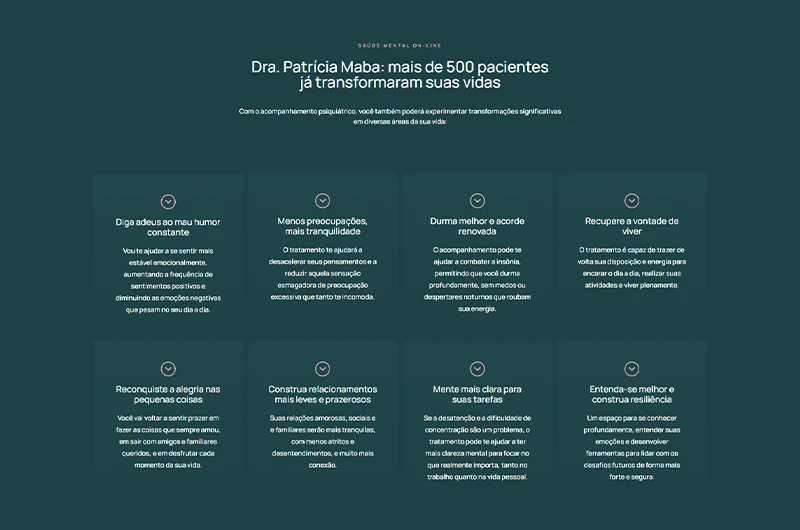Click the "Mente mais clara para suas tarefas" heading
This screenshot has width=800, height=530.
[x=477, y=394]
